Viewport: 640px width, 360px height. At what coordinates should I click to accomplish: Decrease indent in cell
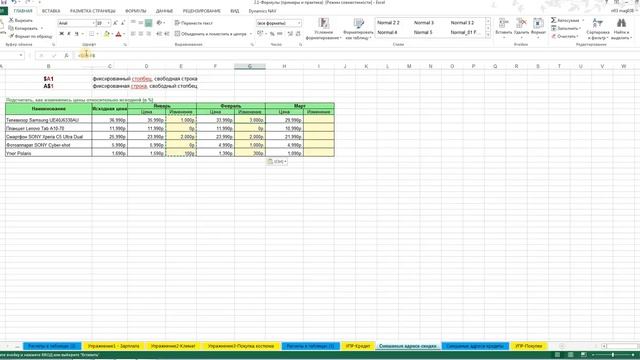[x=159, y=34]
